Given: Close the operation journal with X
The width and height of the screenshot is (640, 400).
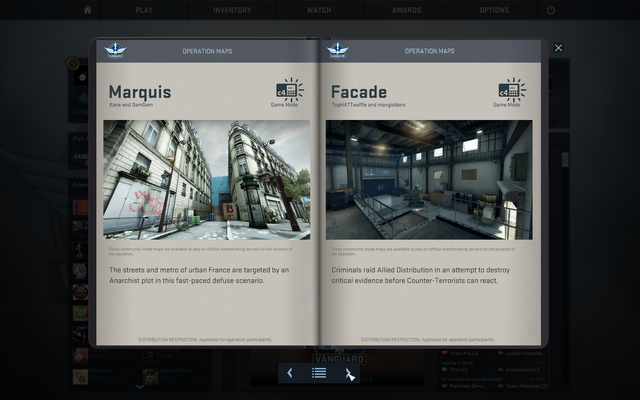Looking at the screenshot, I should (x=558, y=48).
